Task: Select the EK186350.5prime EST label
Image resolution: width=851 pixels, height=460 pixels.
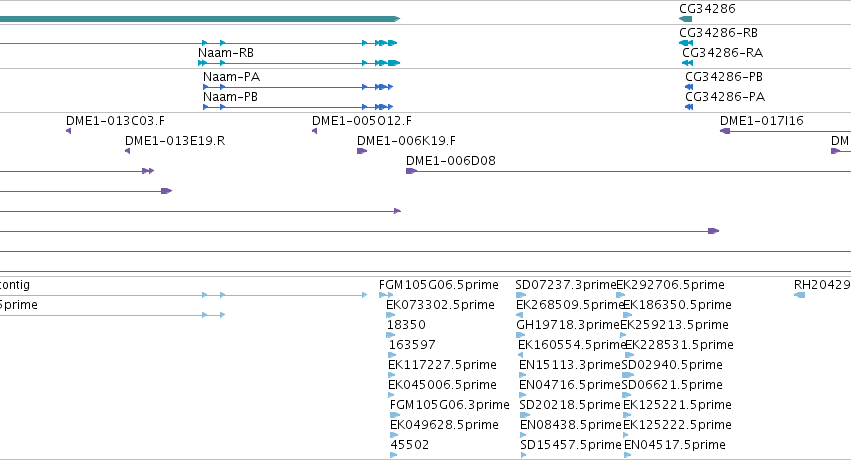Action: pyautogui.click(x=677, y=305)
